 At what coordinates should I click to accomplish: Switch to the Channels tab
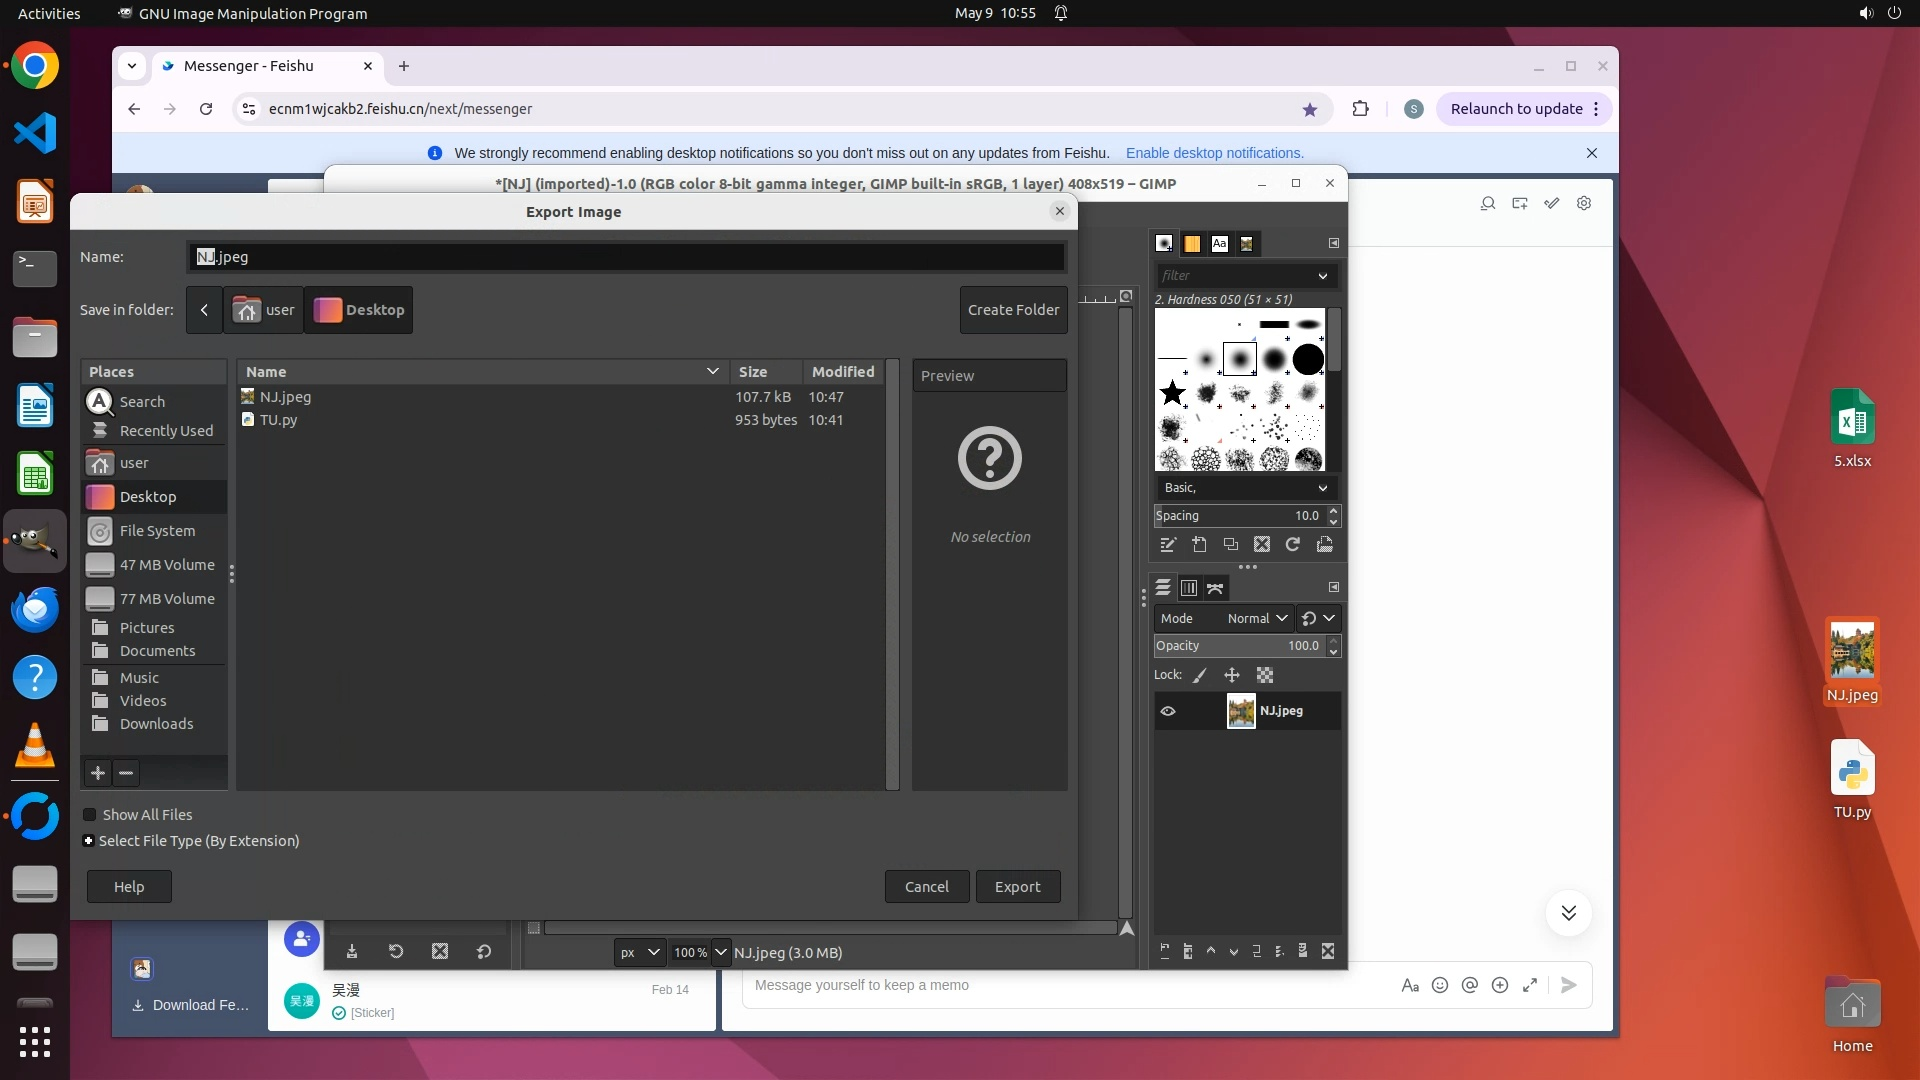point(1189,588)
